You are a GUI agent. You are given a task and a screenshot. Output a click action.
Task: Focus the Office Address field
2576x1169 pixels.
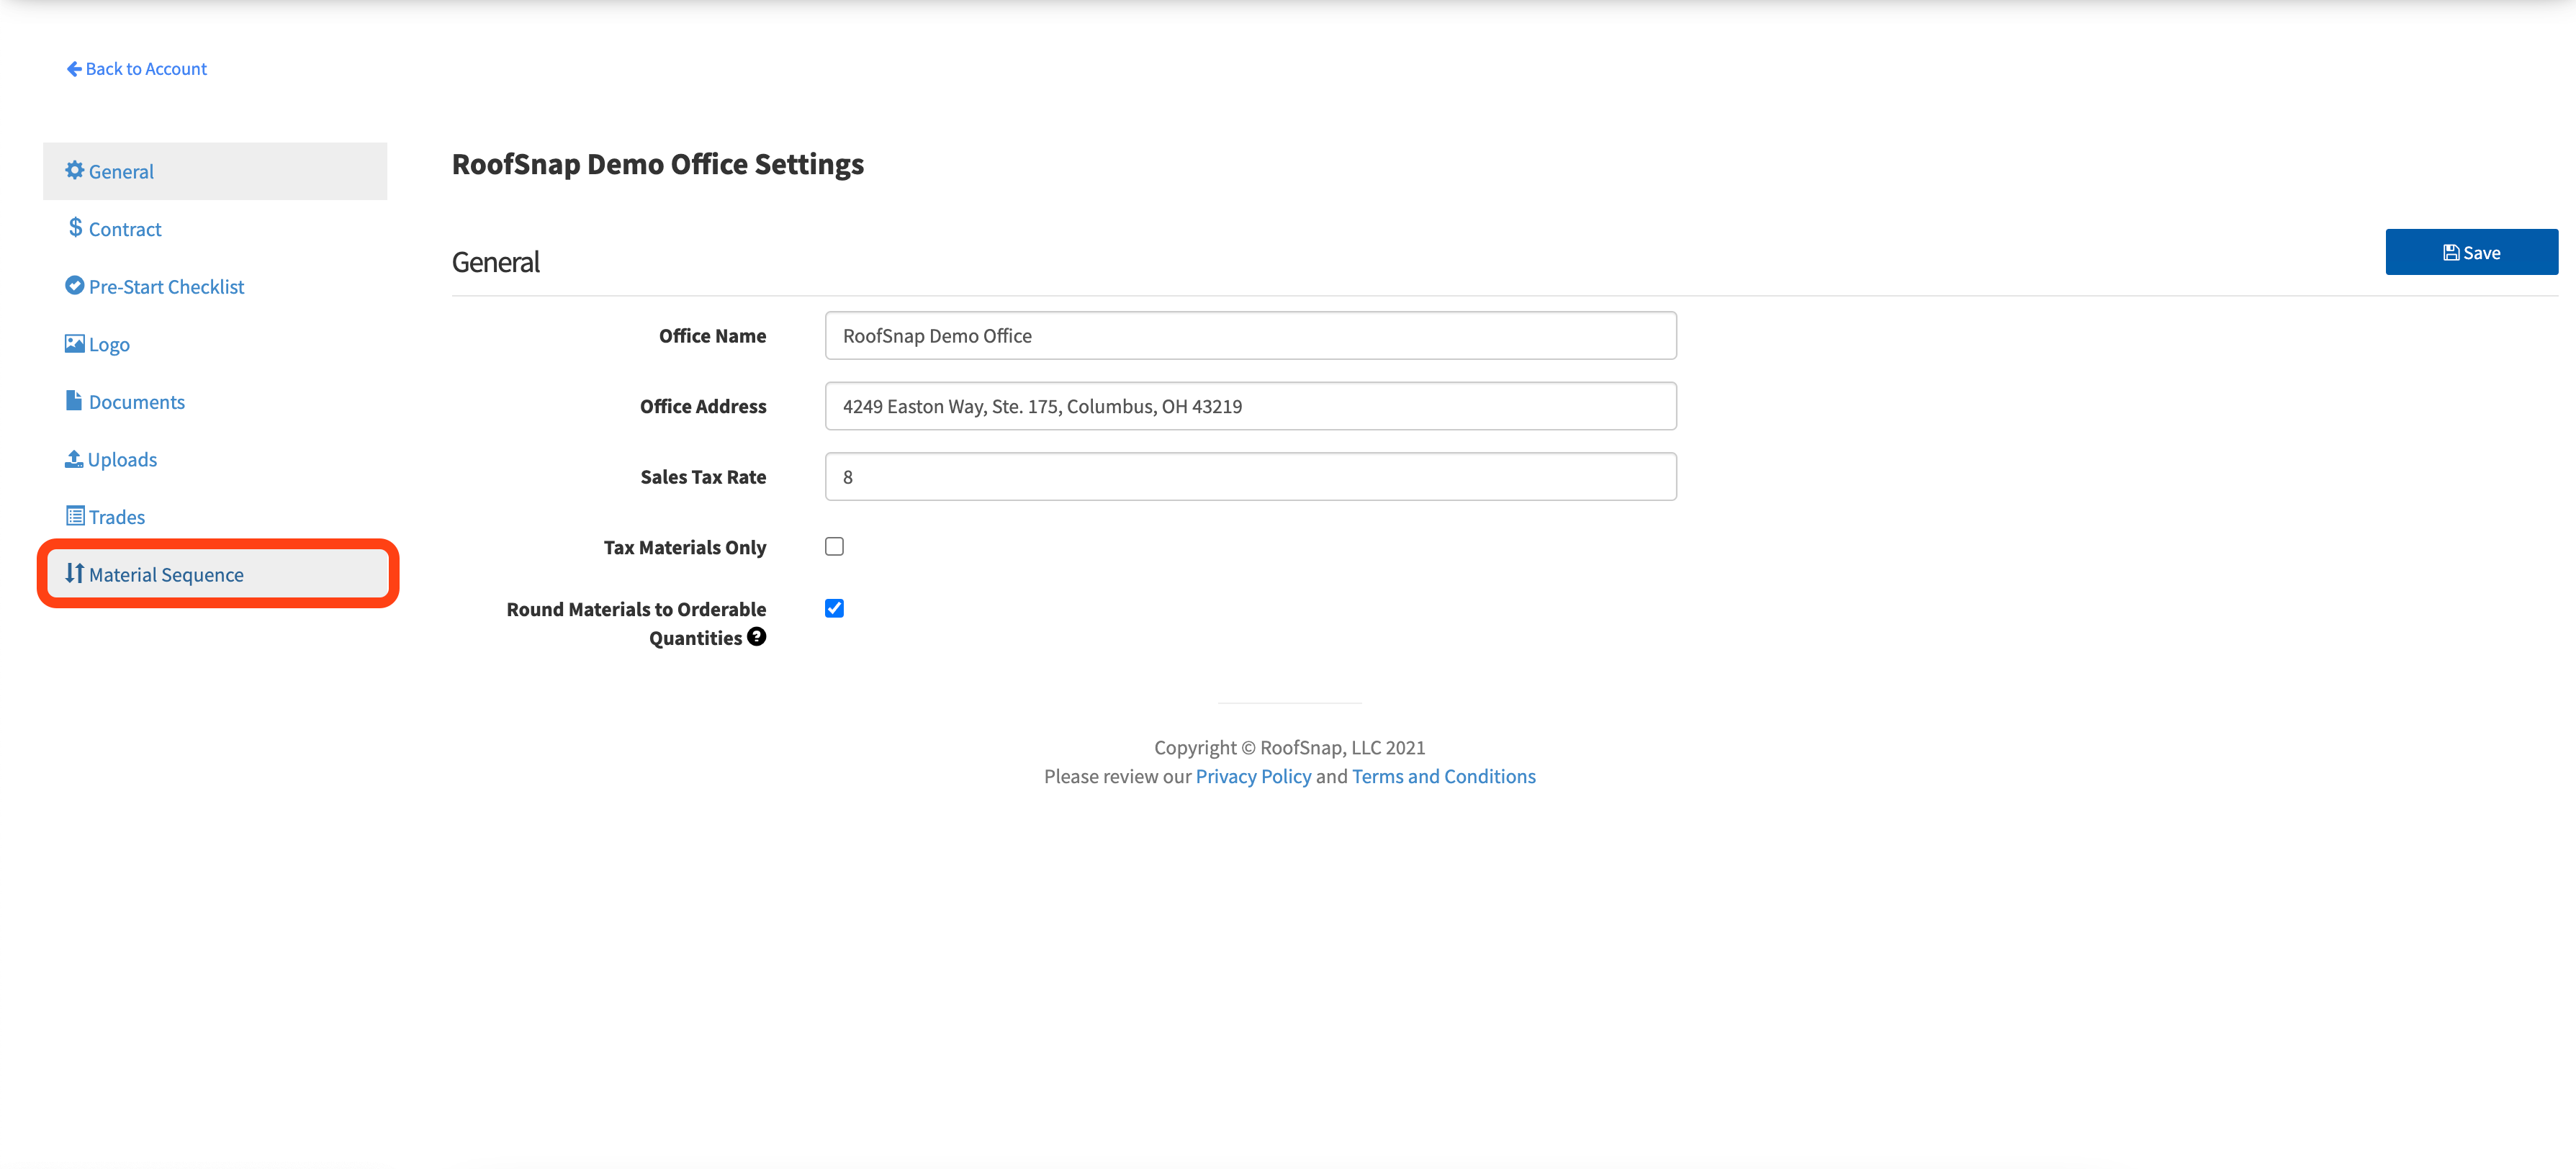pyautogui.click(x=1250, y=406)
